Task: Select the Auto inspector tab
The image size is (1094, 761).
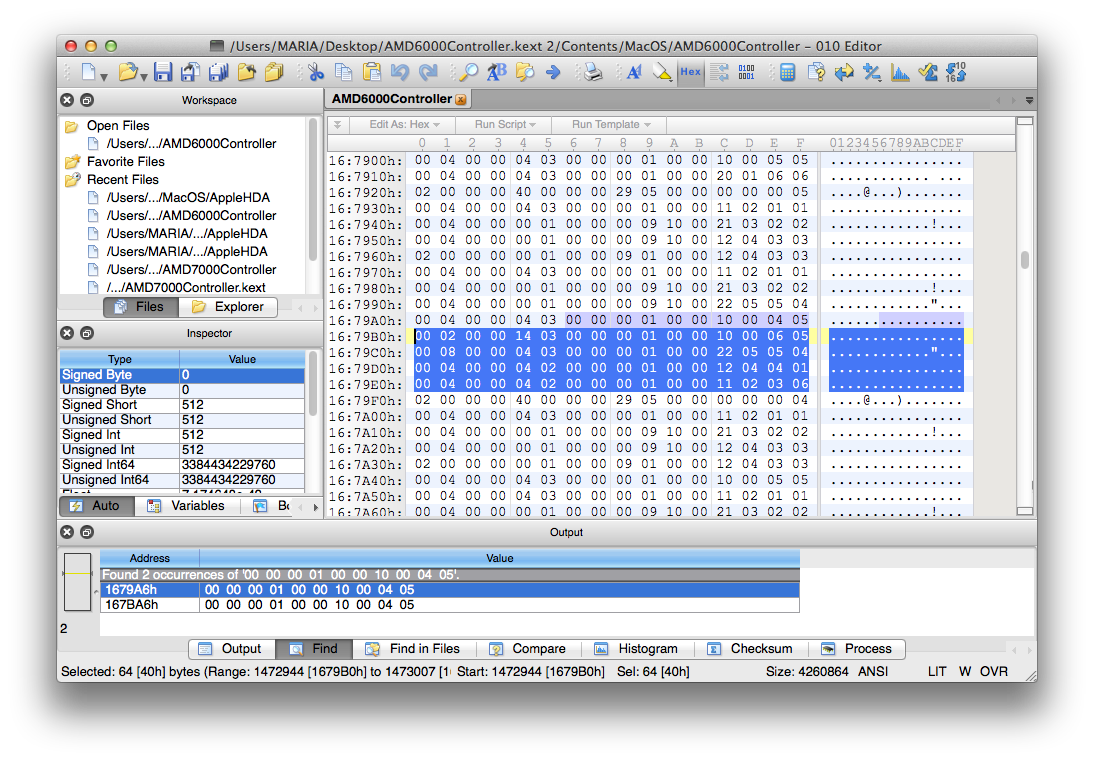Action: pyautogui.click(x=97, y=506)
